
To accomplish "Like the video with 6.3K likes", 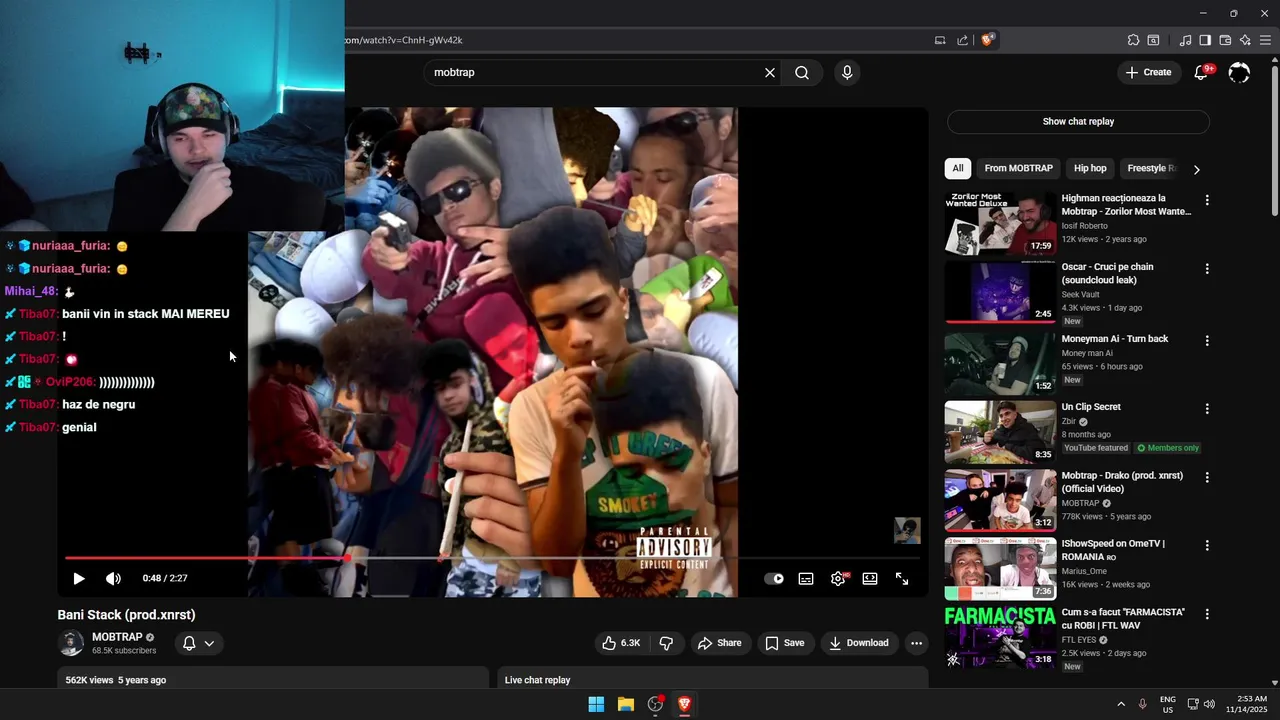I will [x=621, y=643].
